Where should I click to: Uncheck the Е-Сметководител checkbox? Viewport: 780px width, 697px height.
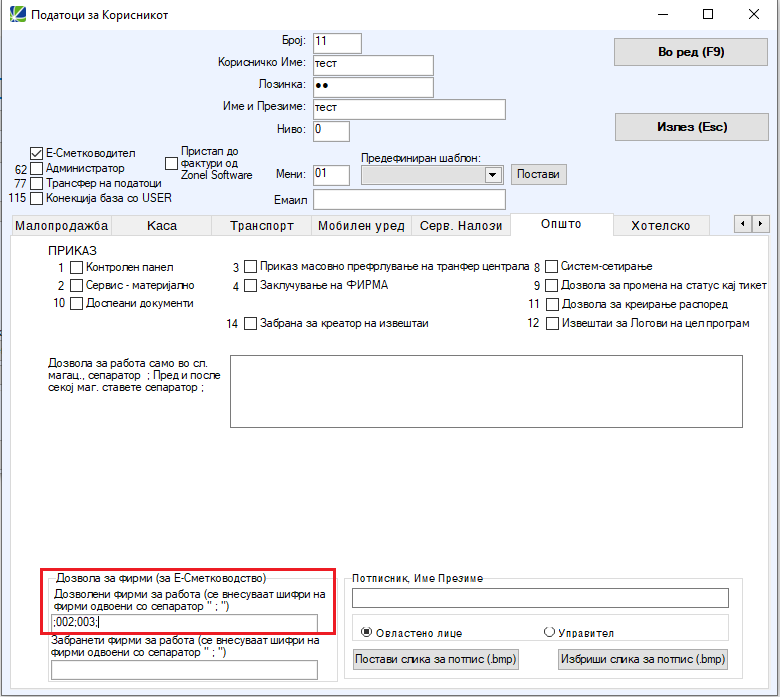pos(36,154)
